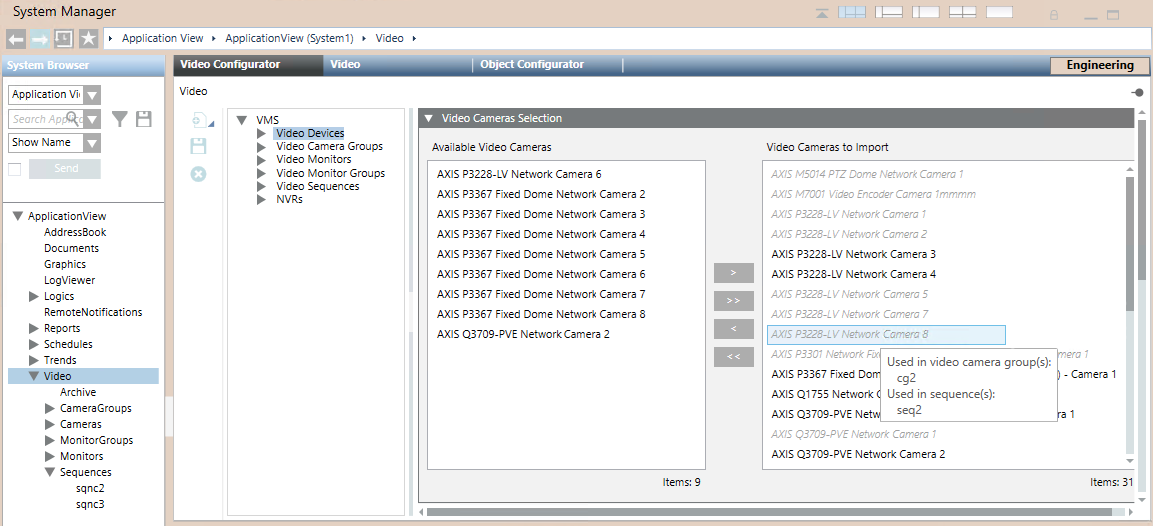Select the fifth single-pane layout icon
The height and width of the screenshot is (526, 1153).
point(999,13)
